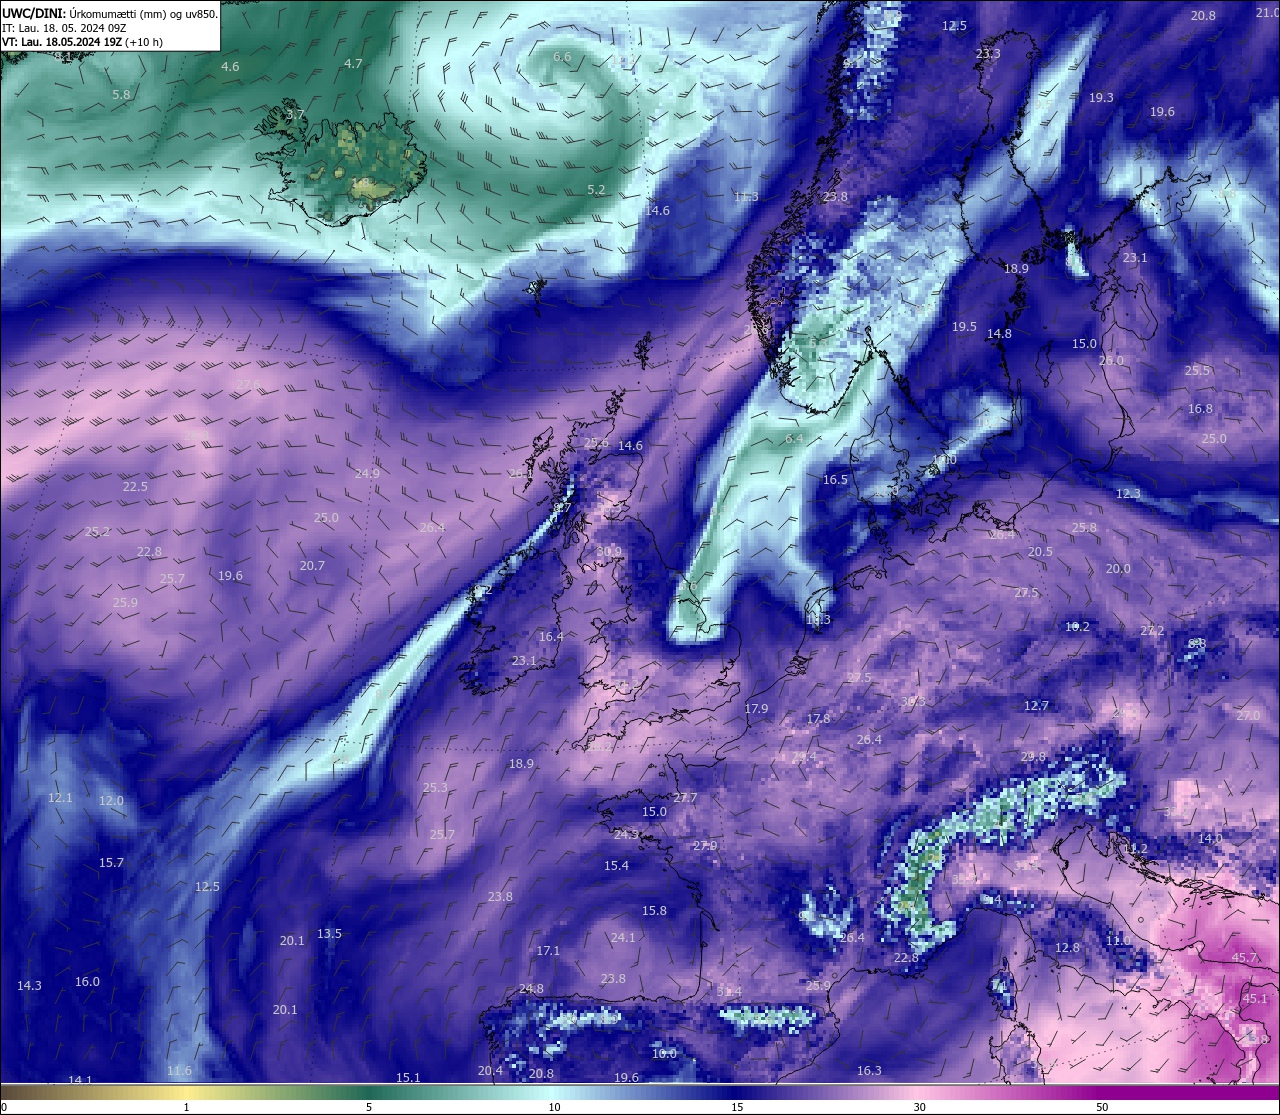The height and width of the screenshot is (1115, 1280).
Task: Click the map value 25.3
Action: tap(435, 787)
